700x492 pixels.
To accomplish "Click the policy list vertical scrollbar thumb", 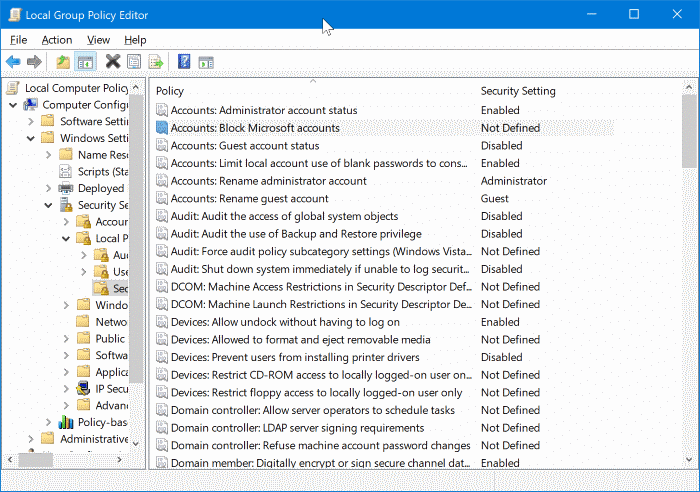I will (x=689, y=132).
